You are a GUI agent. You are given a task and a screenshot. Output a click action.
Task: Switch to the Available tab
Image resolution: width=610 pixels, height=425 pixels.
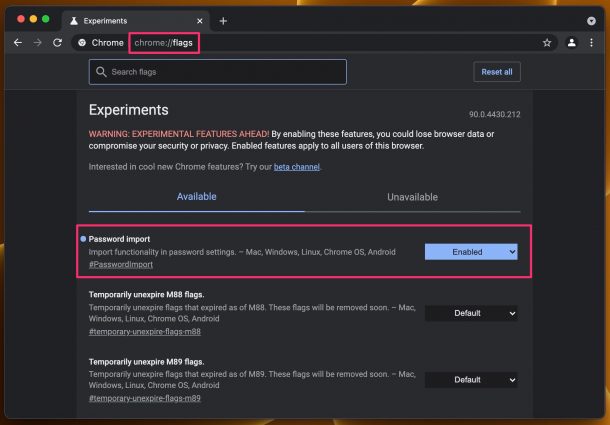(x=196, y=197)
